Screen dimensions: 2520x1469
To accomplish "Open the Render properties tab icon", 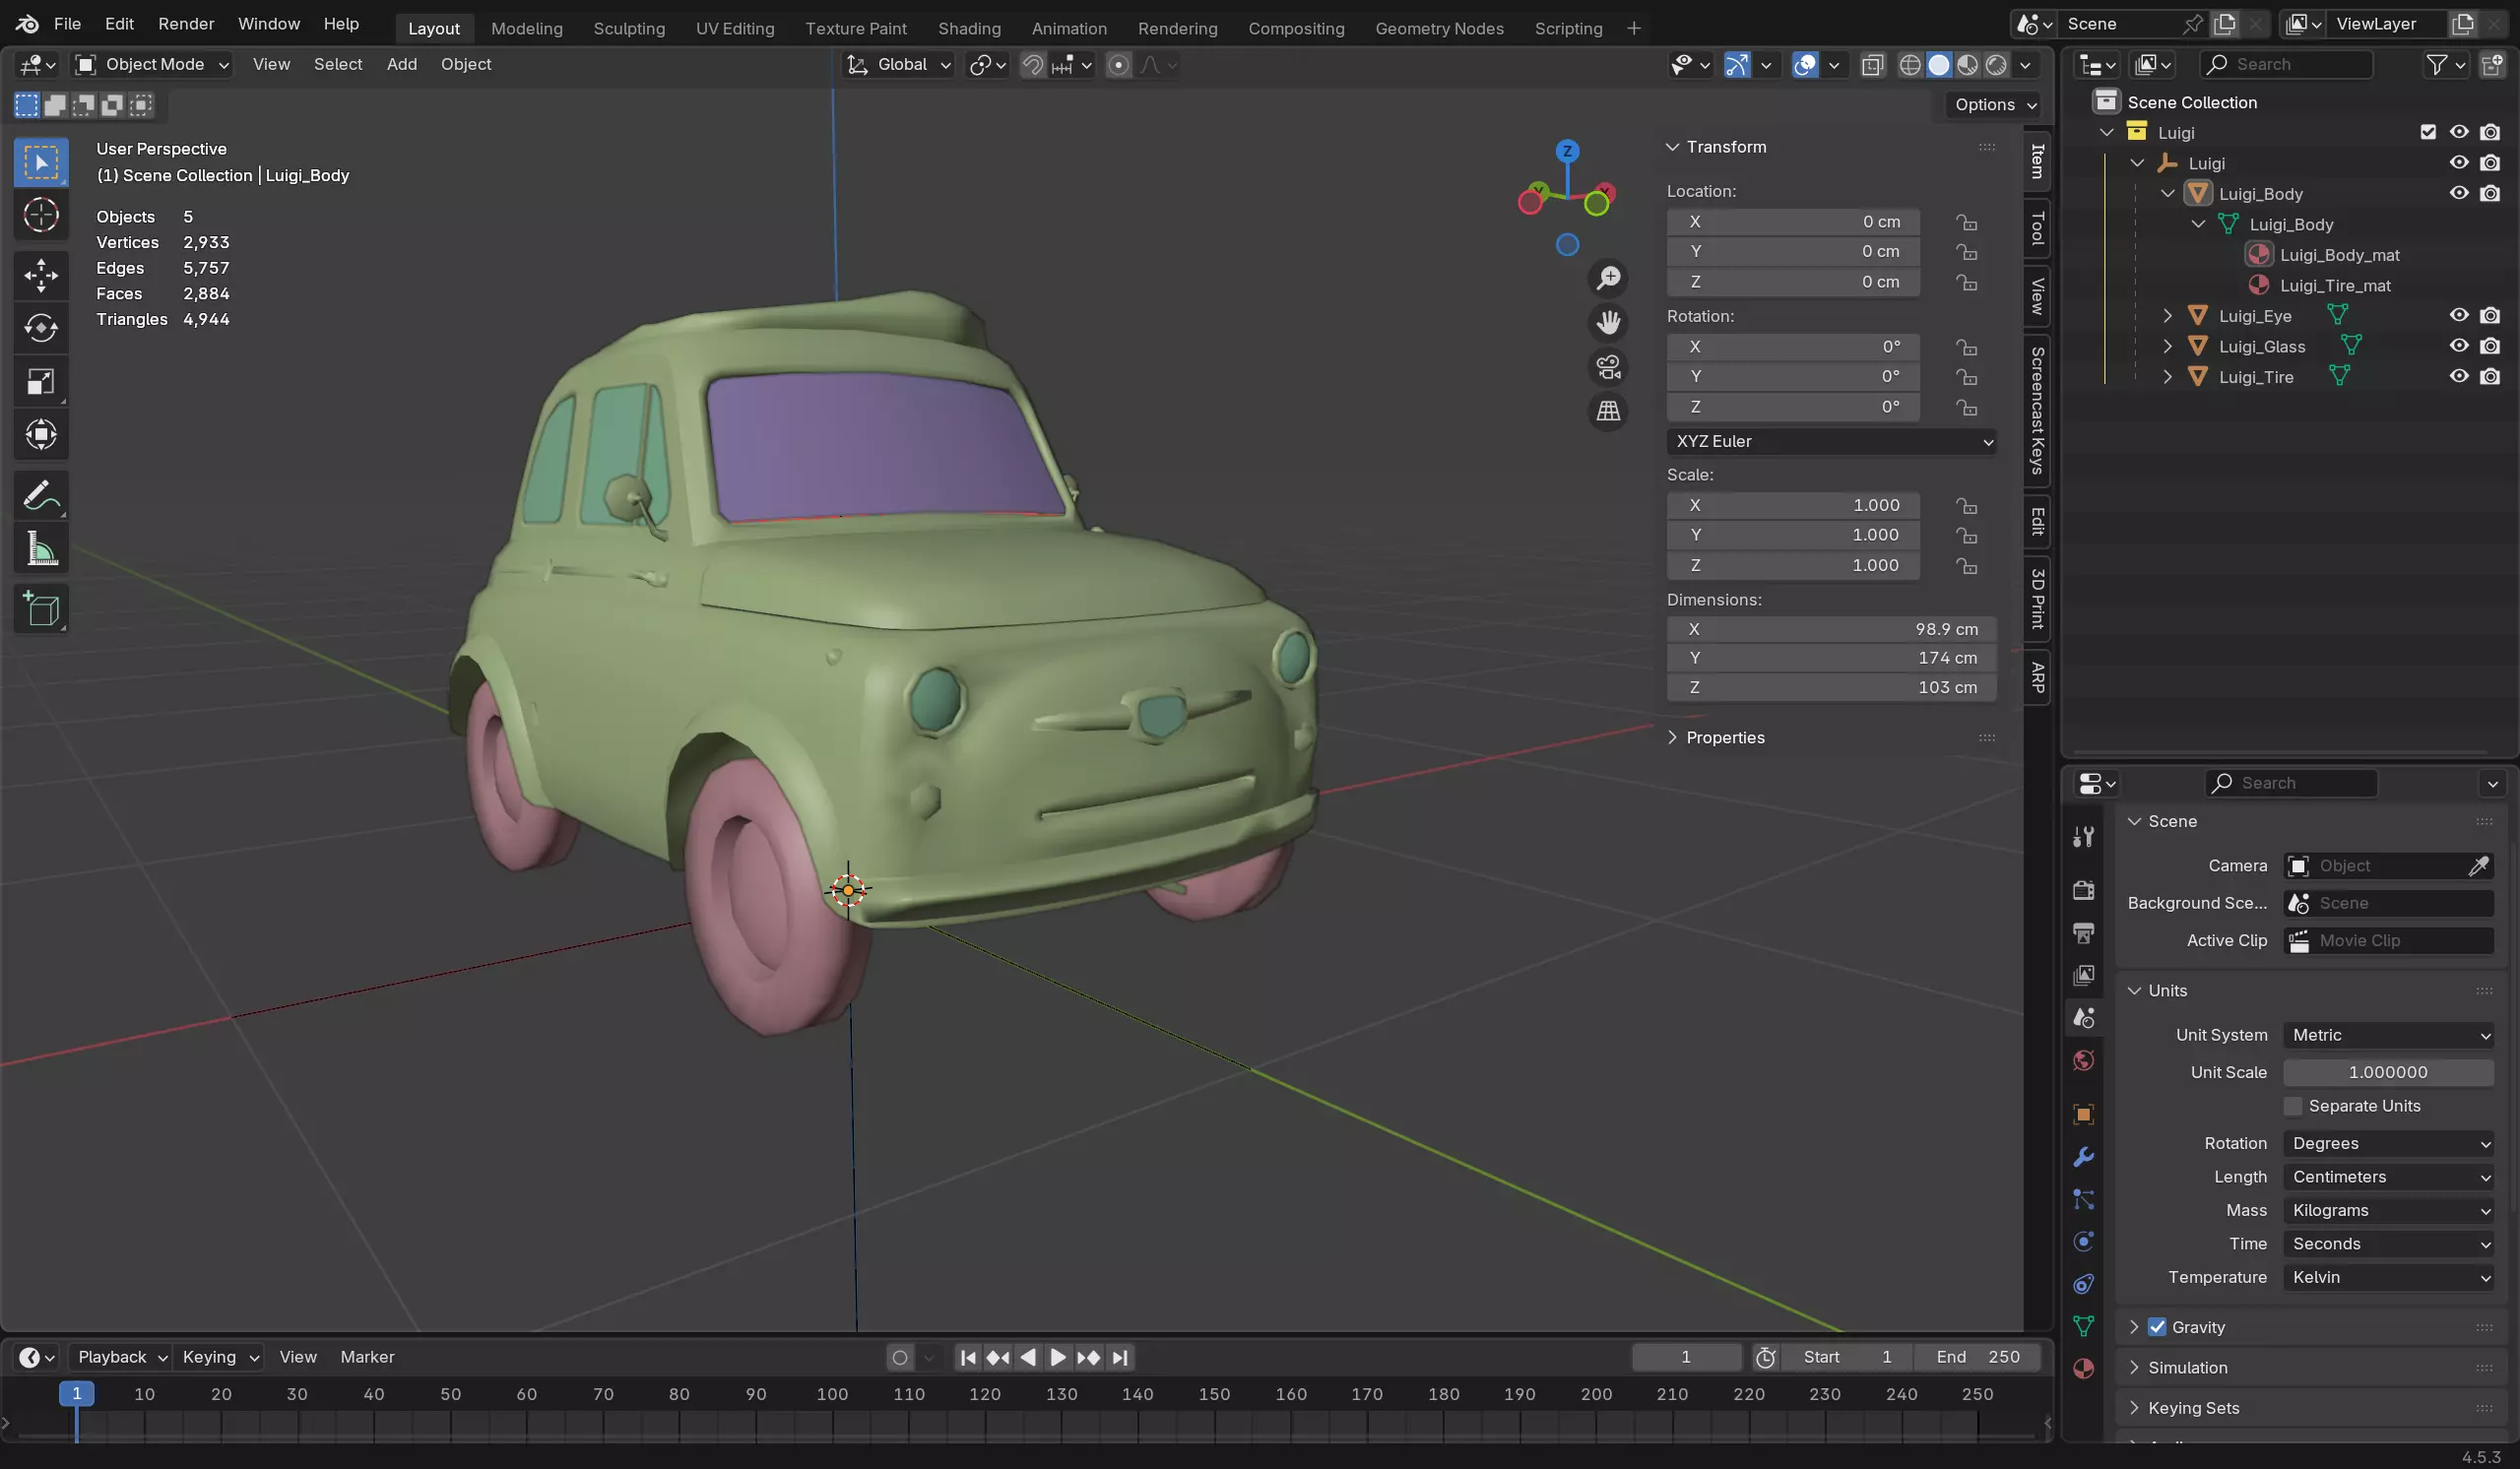I will (x=2084, y=889).
